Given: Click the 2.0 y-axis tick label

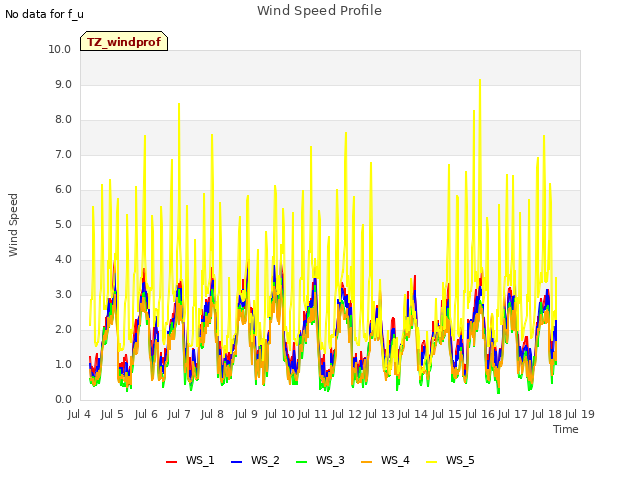Looking at the screenshot, I should point(63,329).
